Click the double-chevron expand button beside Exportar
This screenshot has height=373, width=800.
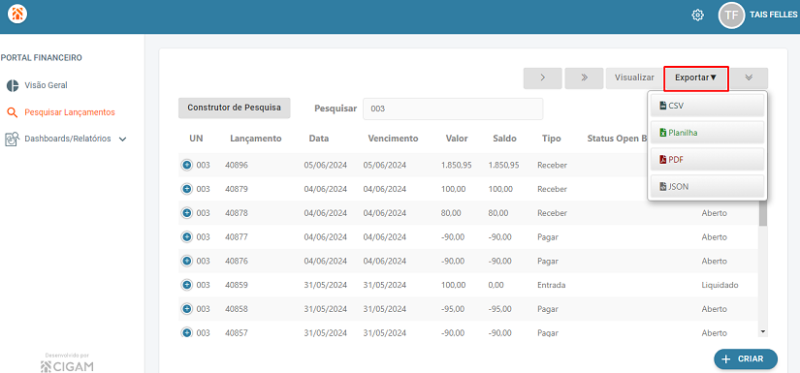(749, 78)
